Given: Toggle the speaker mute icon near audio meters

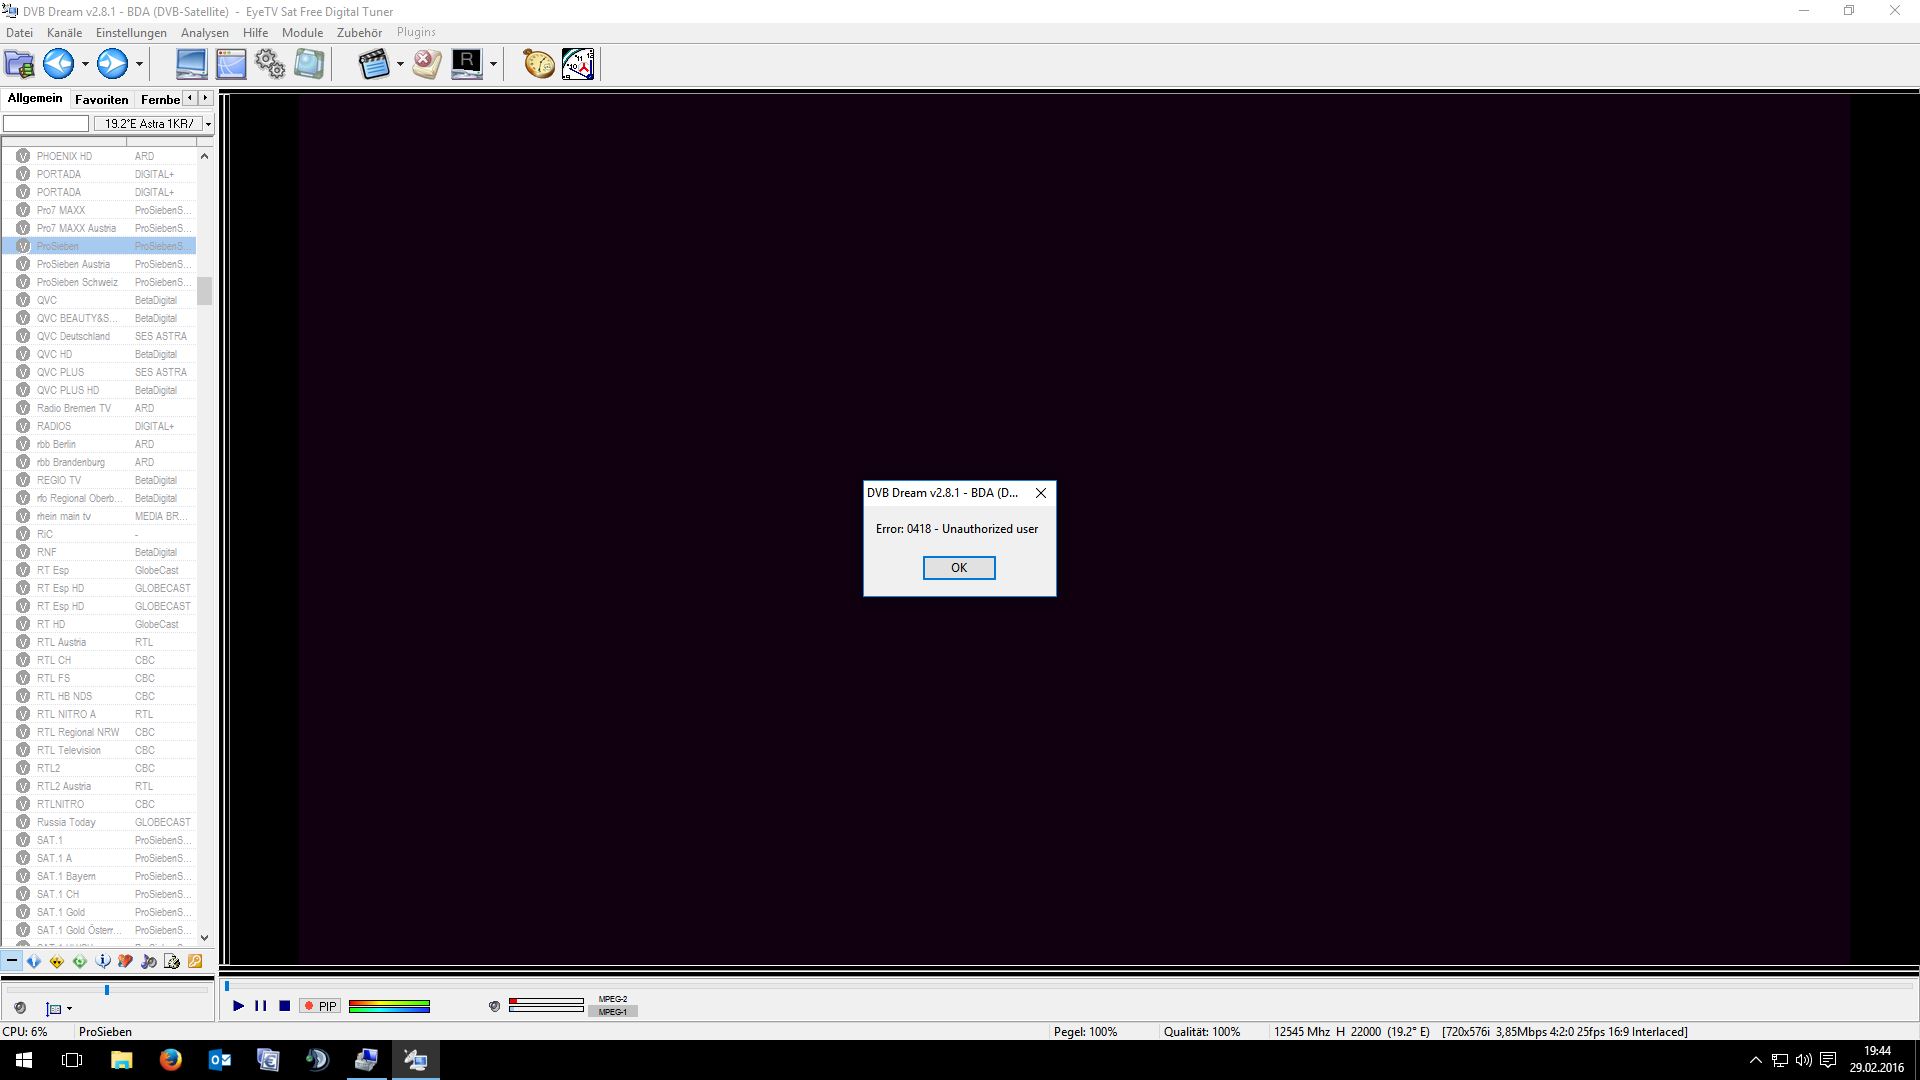Looking at the screenshot, I should click(494, 1006).
